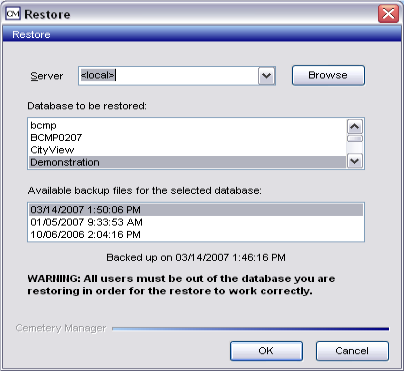Click the database list scroll up arrow

(x=355, y=126)
